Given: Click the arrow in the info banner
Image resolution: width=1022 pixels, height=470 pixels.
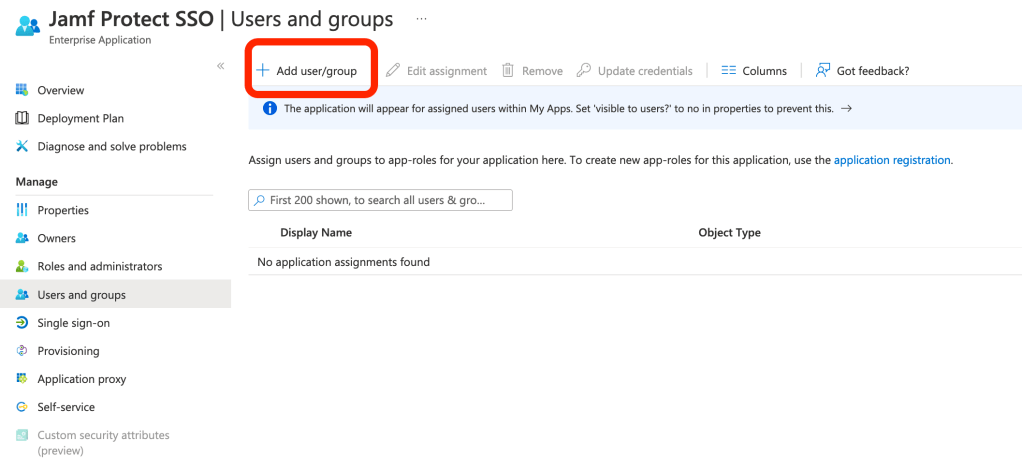Looking at the screenshot, I should pyautogui.click(x=846, y=109).
